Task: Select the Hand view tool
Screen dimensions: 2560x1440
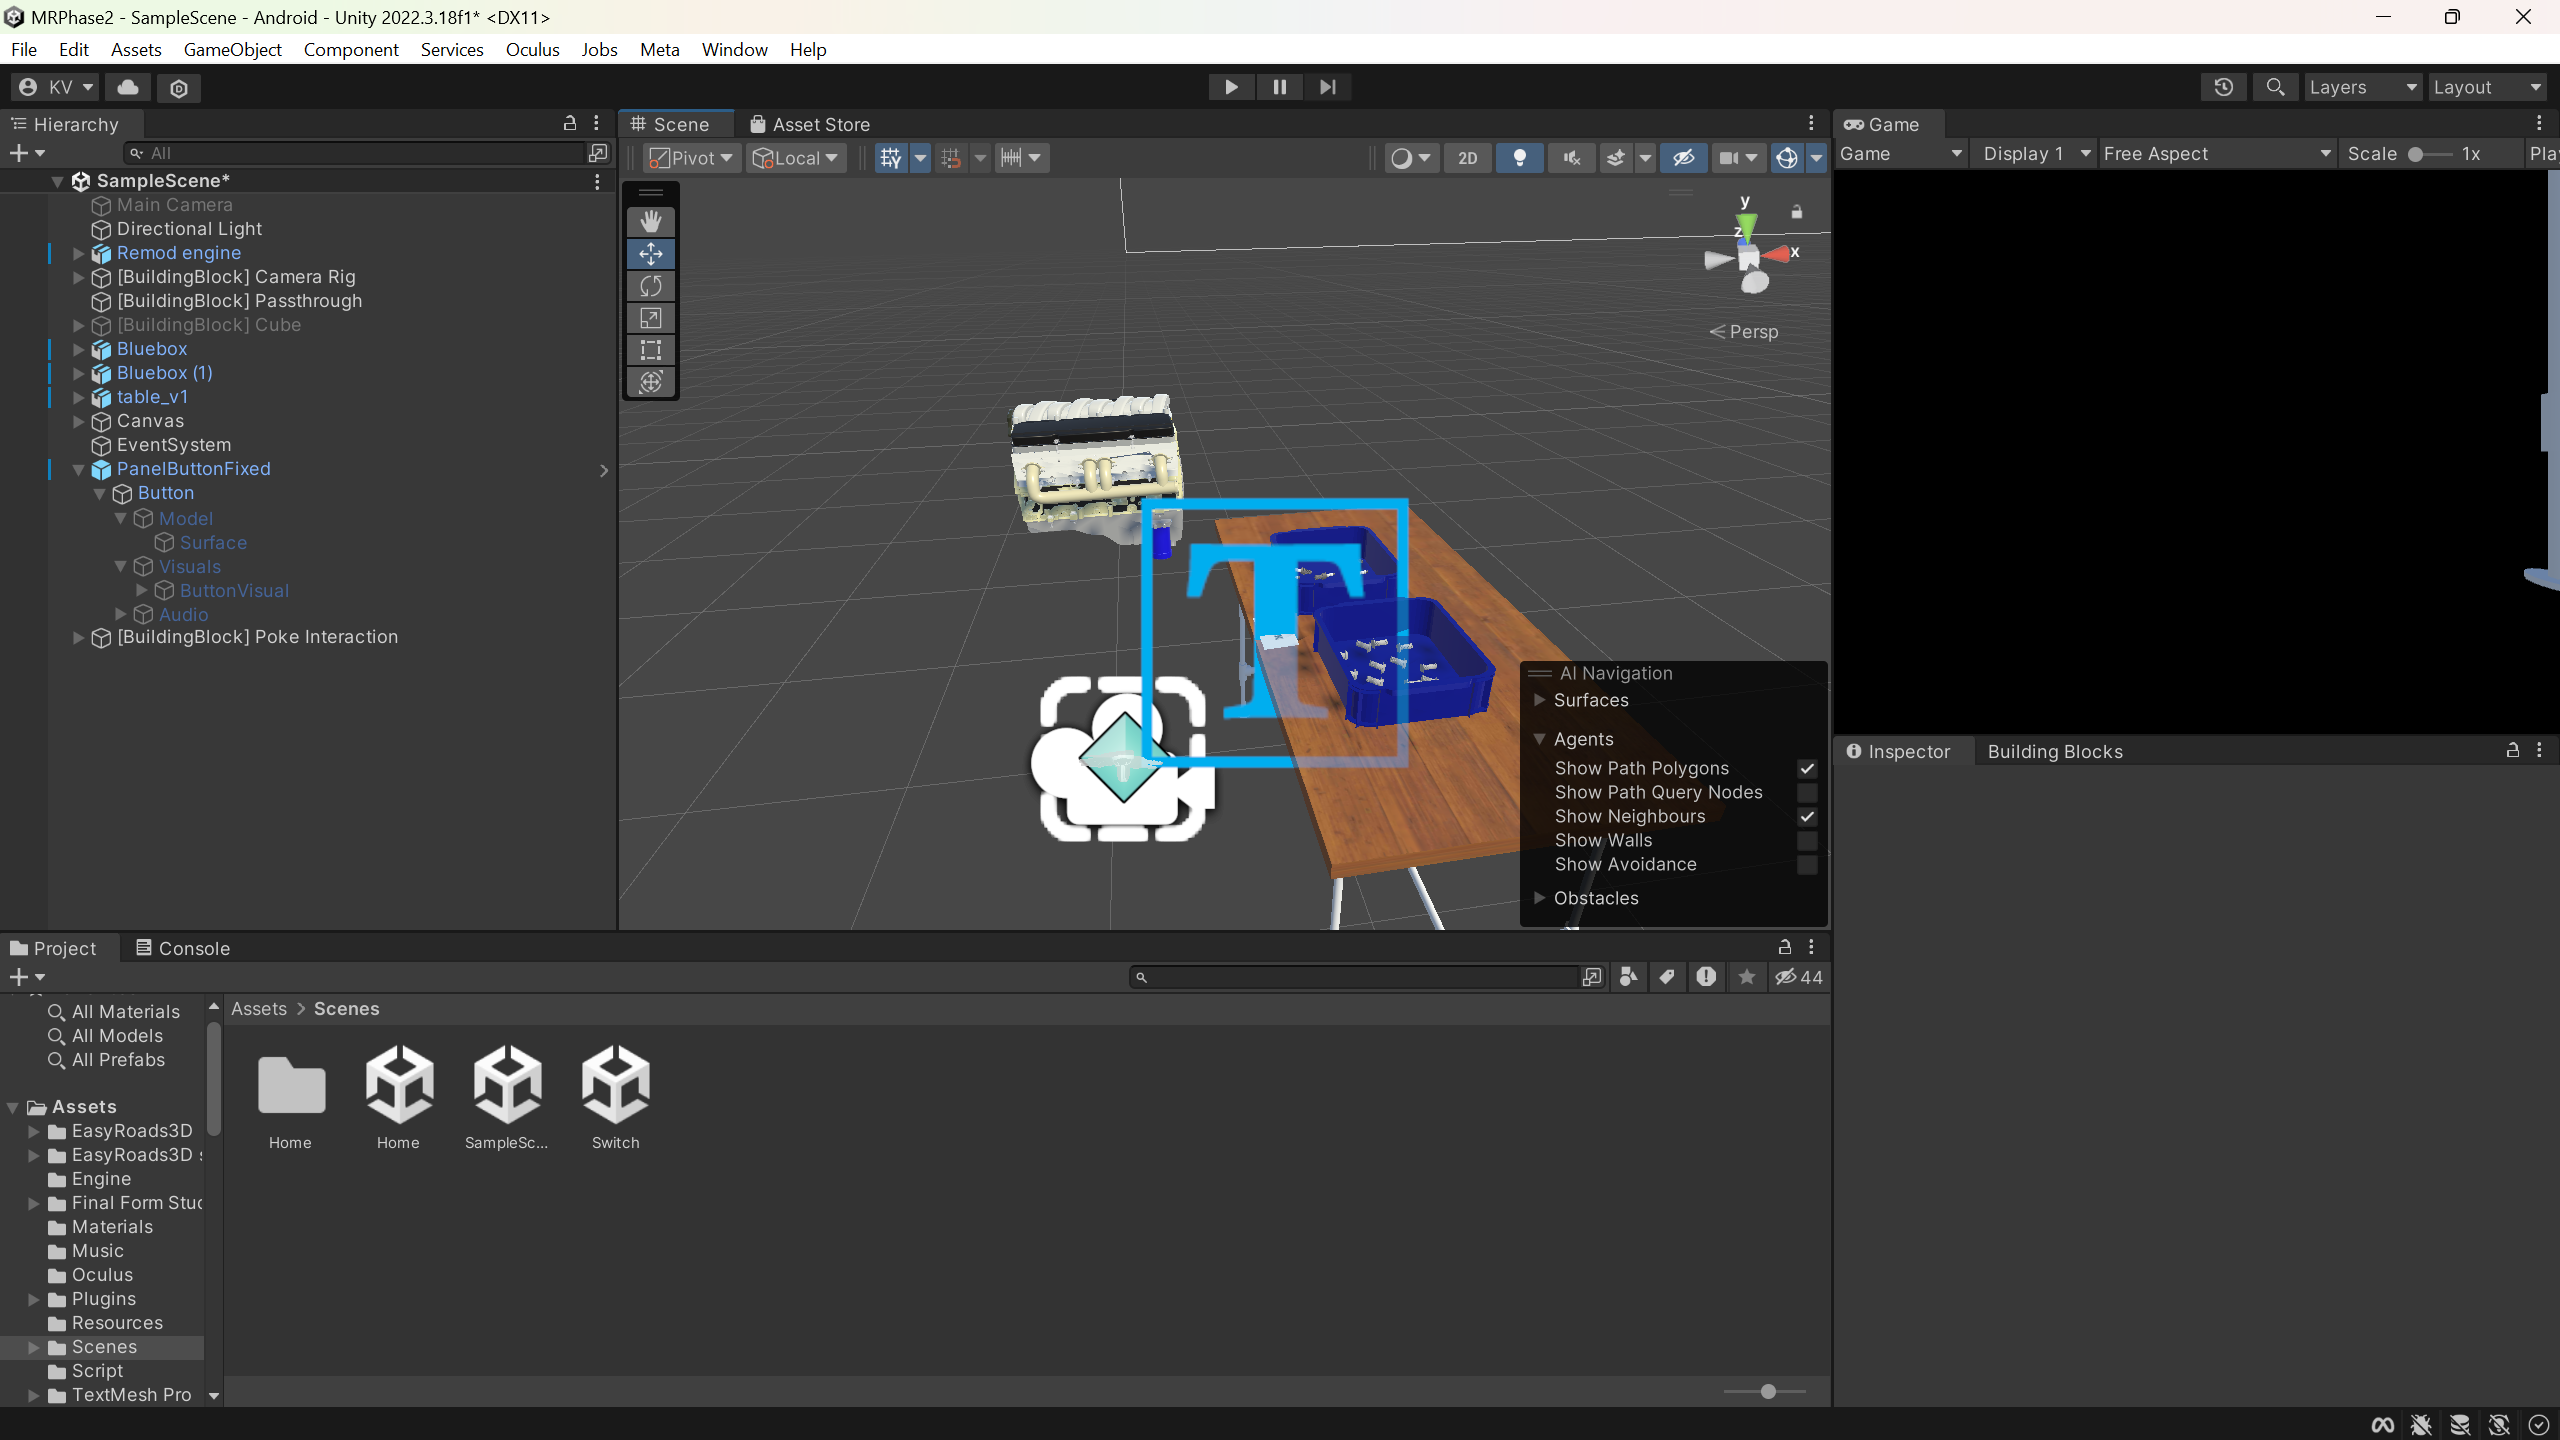Action: click(651, 221)
